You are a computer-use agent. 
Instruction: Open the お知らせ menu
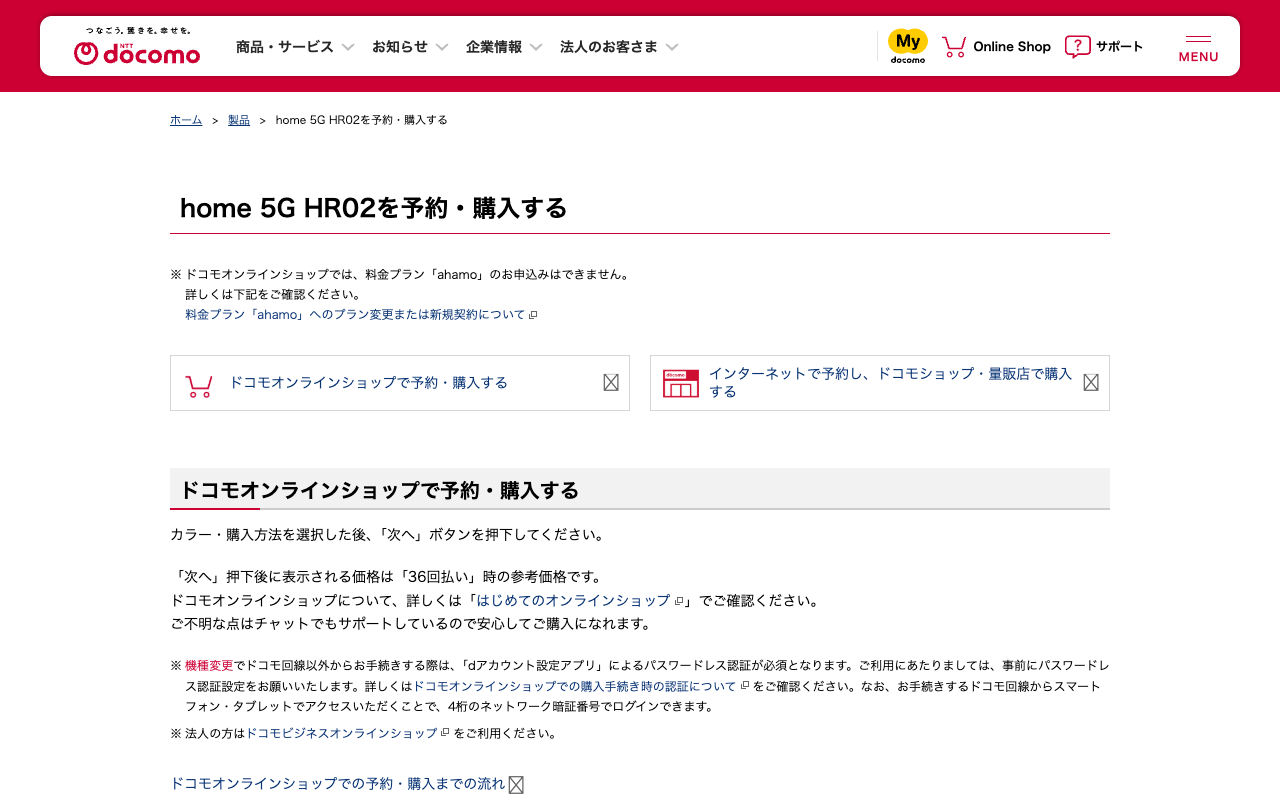click(400, 47)
